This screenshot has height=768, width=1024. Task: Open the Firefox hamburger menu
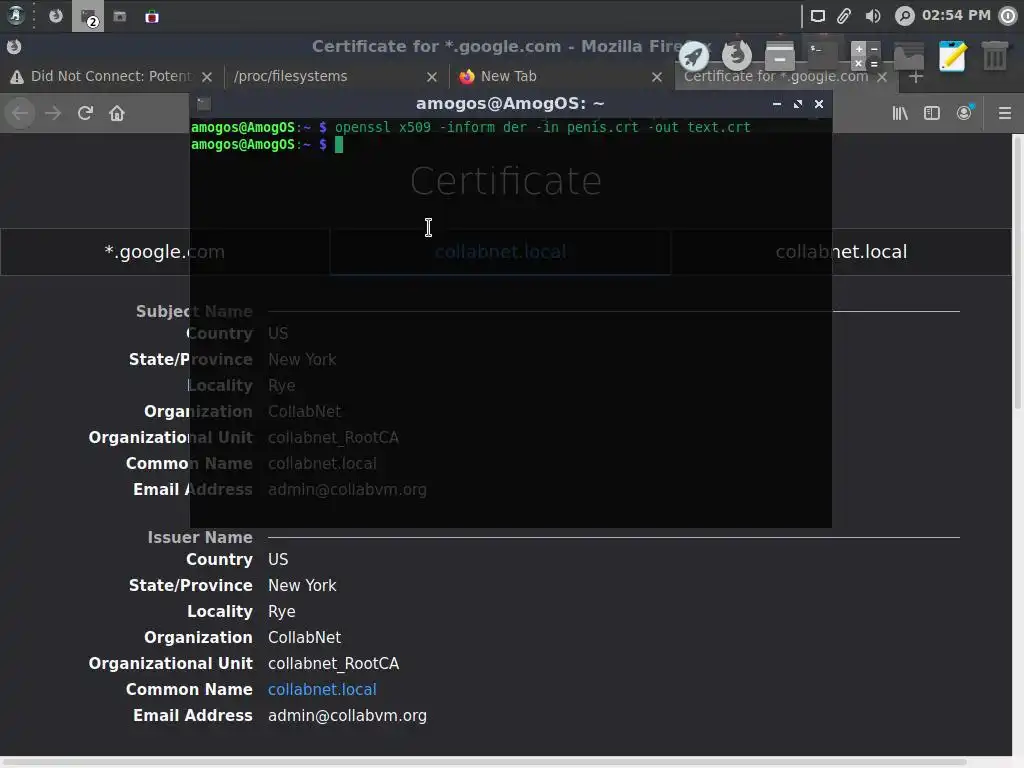point(1005,113)
